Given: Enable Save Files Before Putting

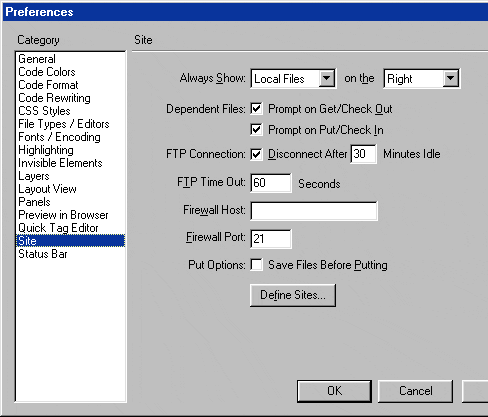Looking at the screenshot, I should [x=256, y=265].
